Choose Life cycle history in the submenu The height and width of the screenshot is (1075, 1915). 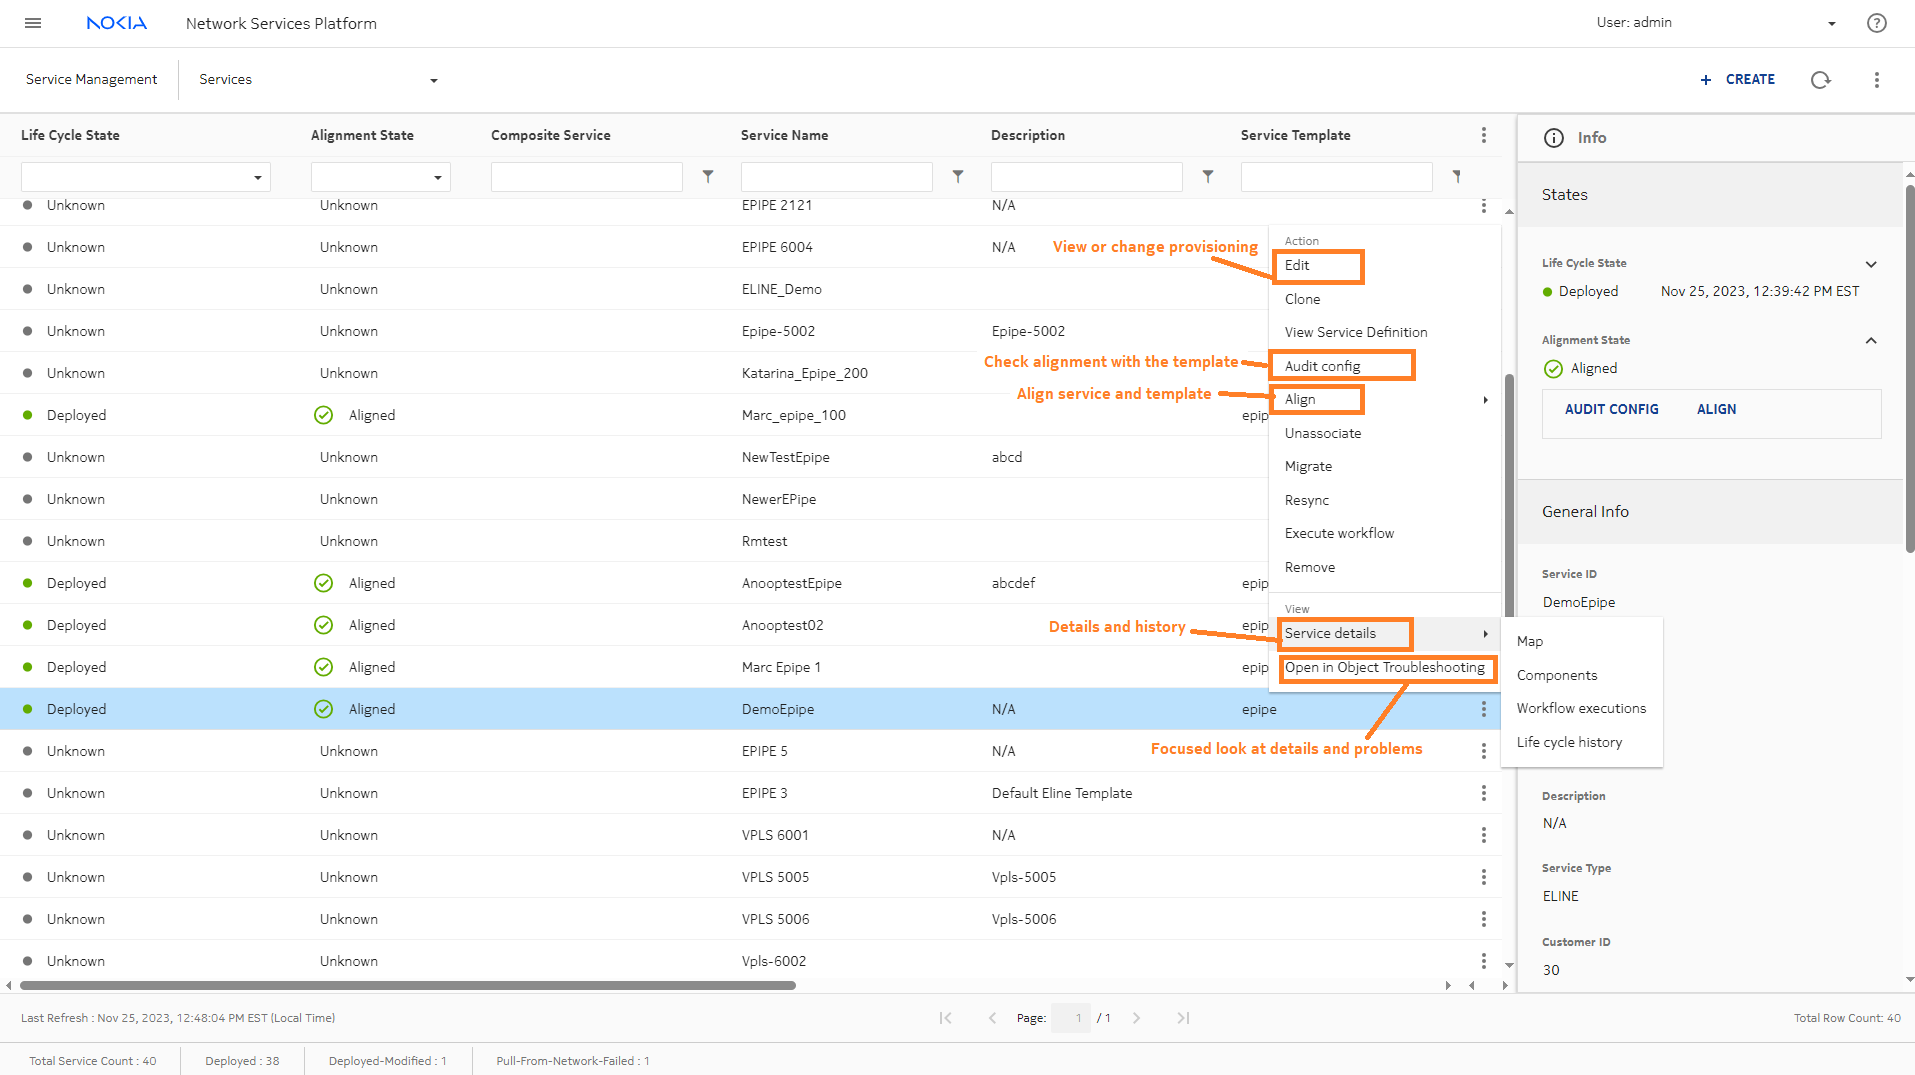pos(1569,742)
